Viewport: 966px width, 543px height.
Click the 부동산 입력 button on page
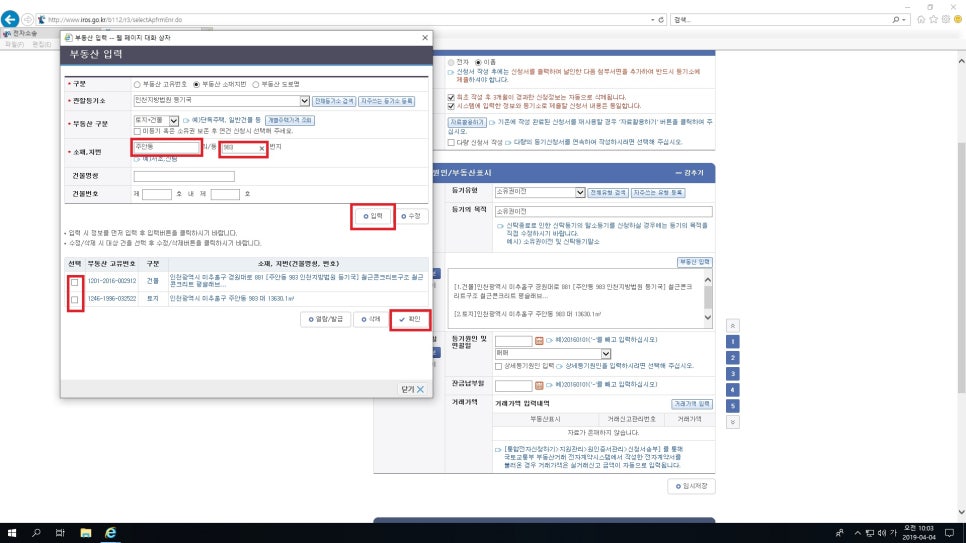point(694,263)
